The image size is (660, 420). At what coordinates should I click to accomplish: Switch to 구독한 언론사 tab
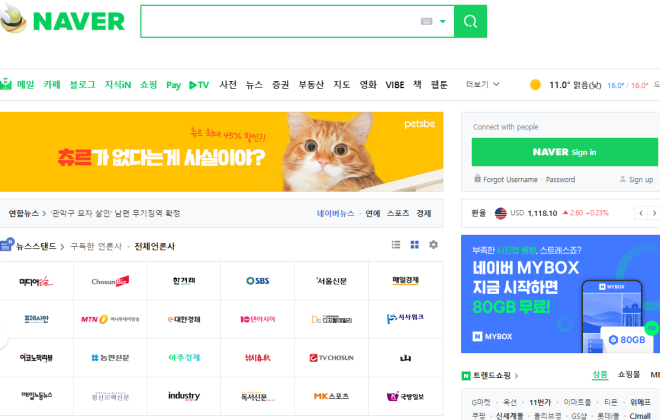(x=96, y=246)
